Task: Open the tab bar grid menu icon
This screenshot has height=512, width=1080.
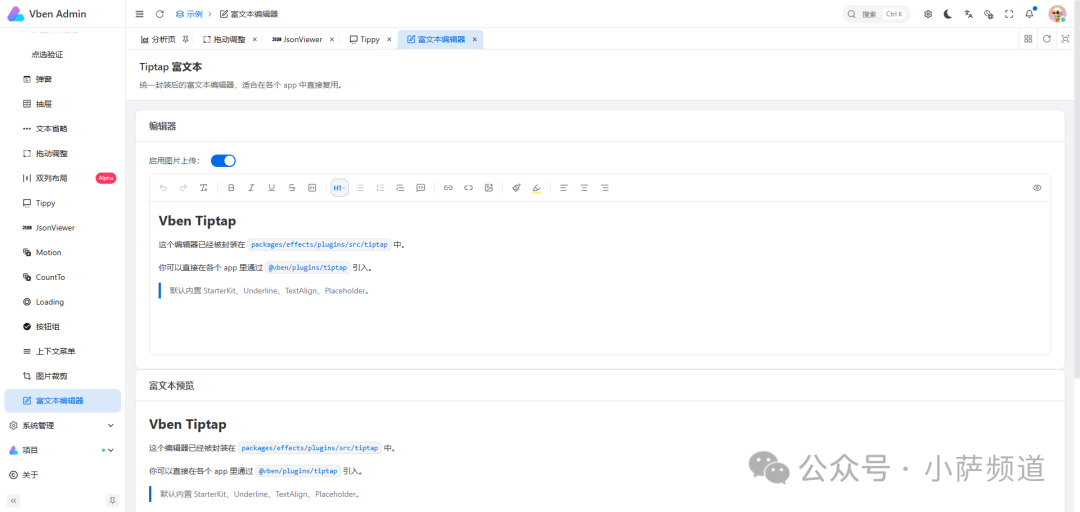Action: (1028, 39)
